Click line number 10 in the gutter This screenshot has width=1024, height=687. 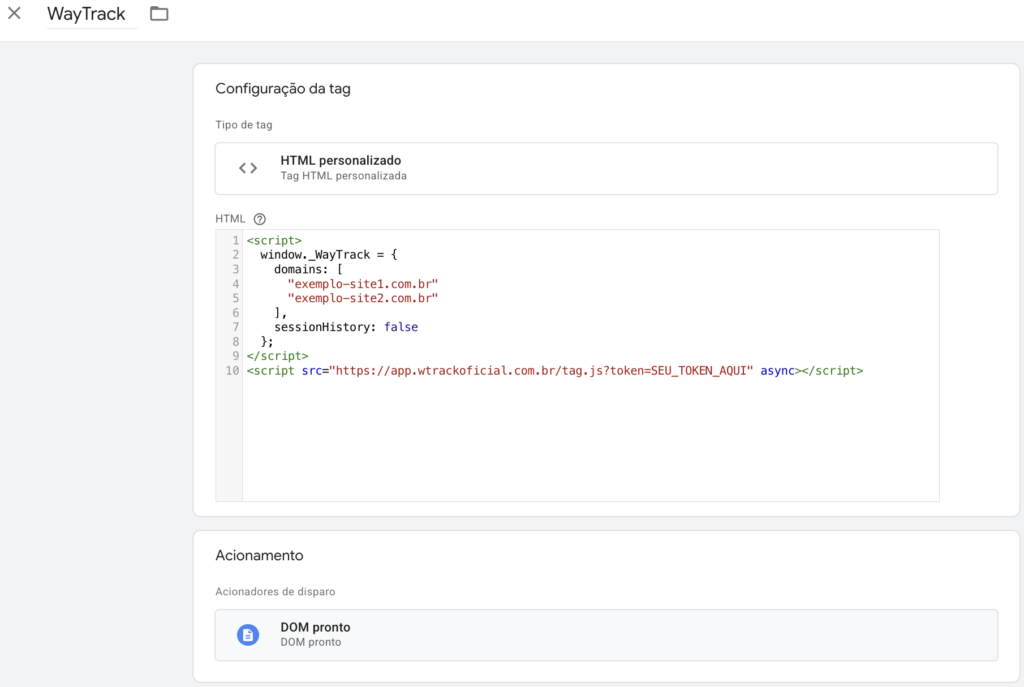point(232,370)
